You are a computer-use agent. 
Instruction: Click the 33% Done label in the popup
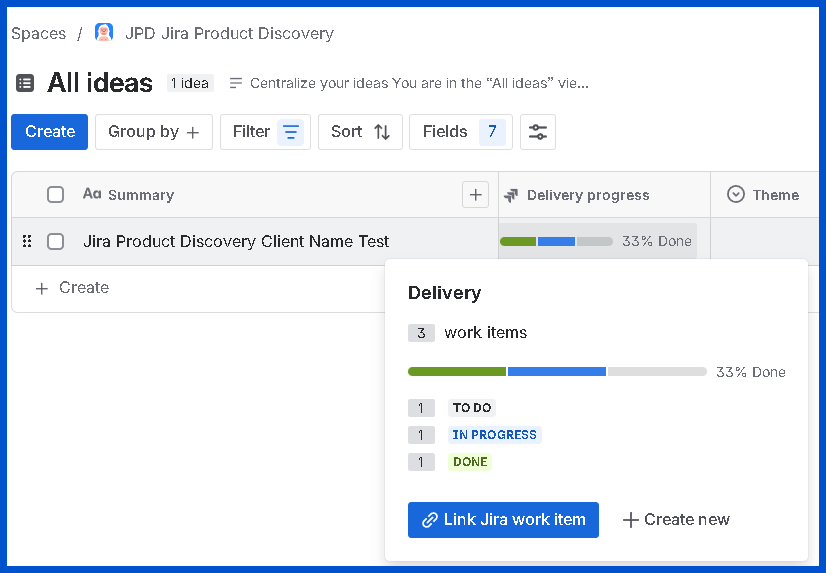coord(751,372)
